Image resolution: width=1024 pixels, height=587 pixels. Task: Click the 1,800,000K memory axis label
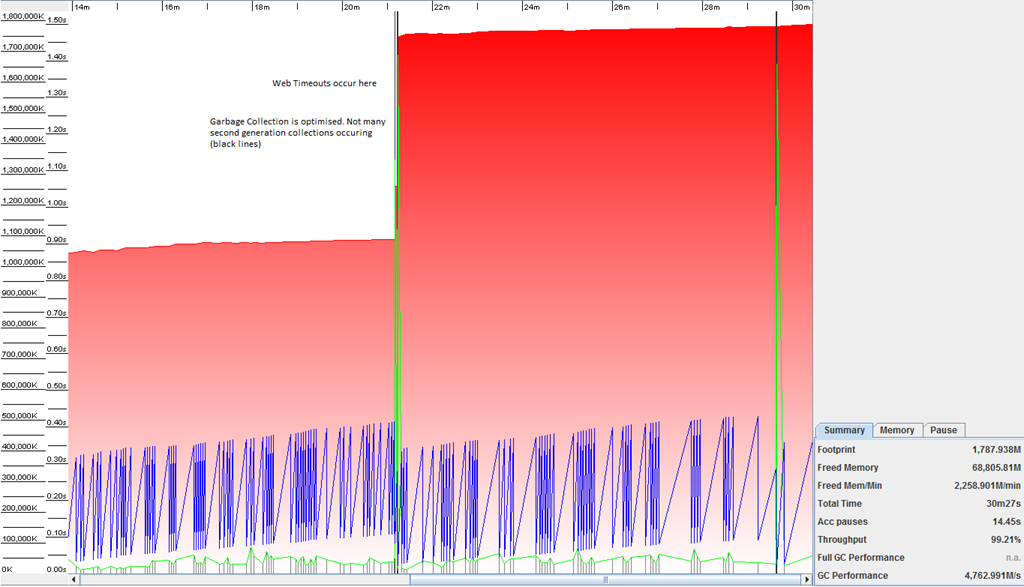[x=22, y=16]
